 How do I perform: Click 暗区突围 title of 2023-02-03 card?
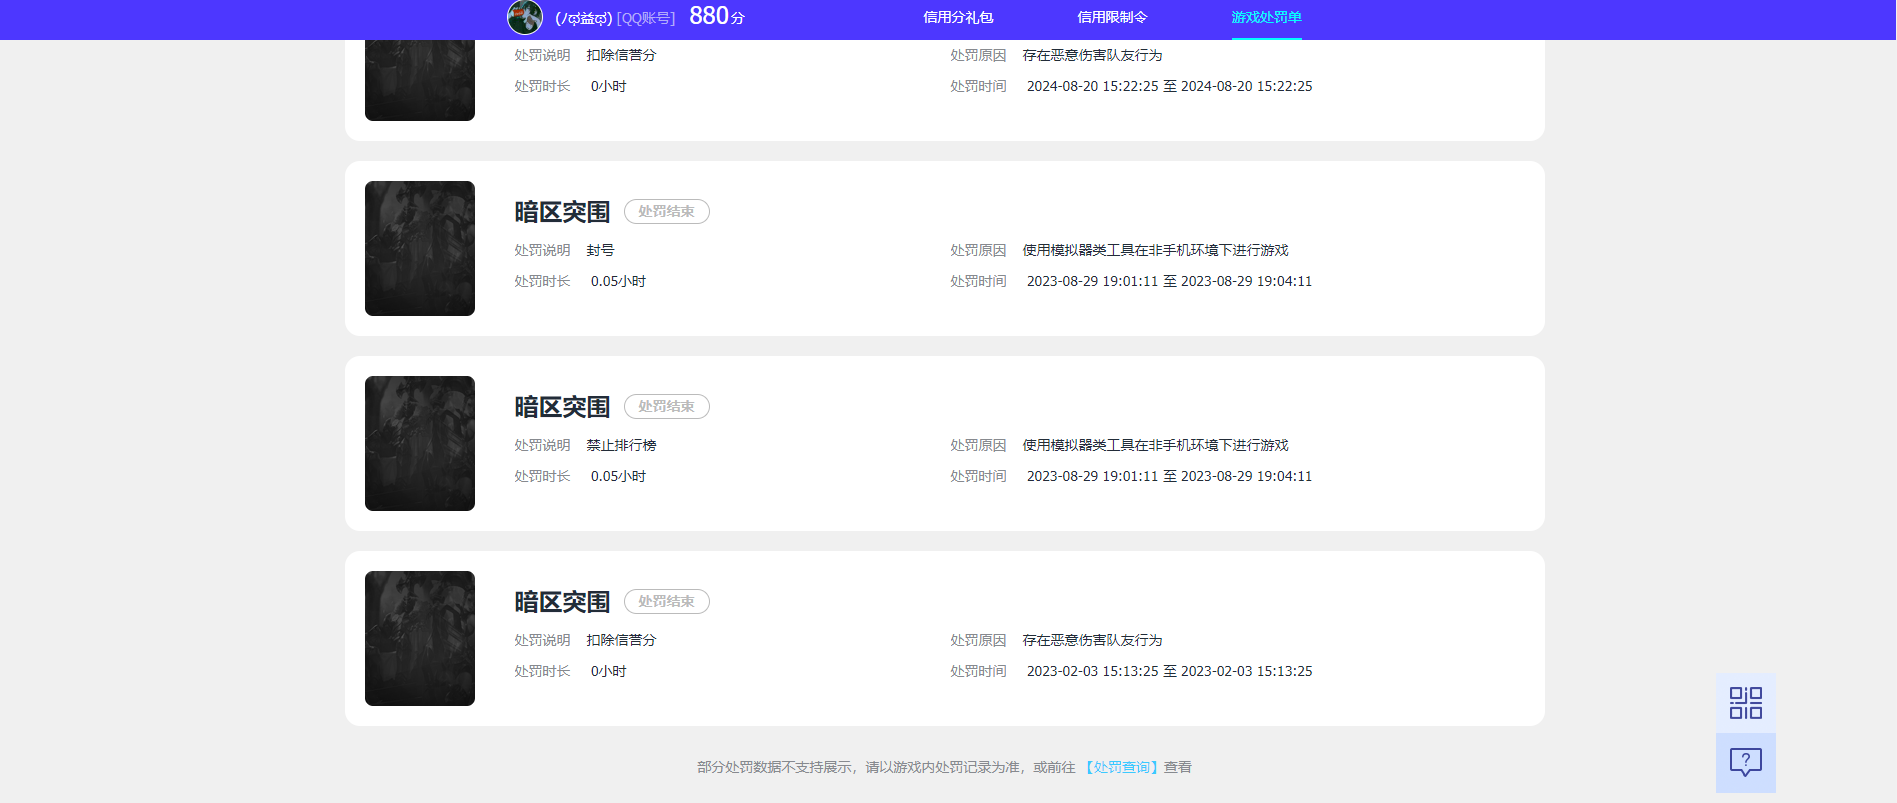(562, 602)
